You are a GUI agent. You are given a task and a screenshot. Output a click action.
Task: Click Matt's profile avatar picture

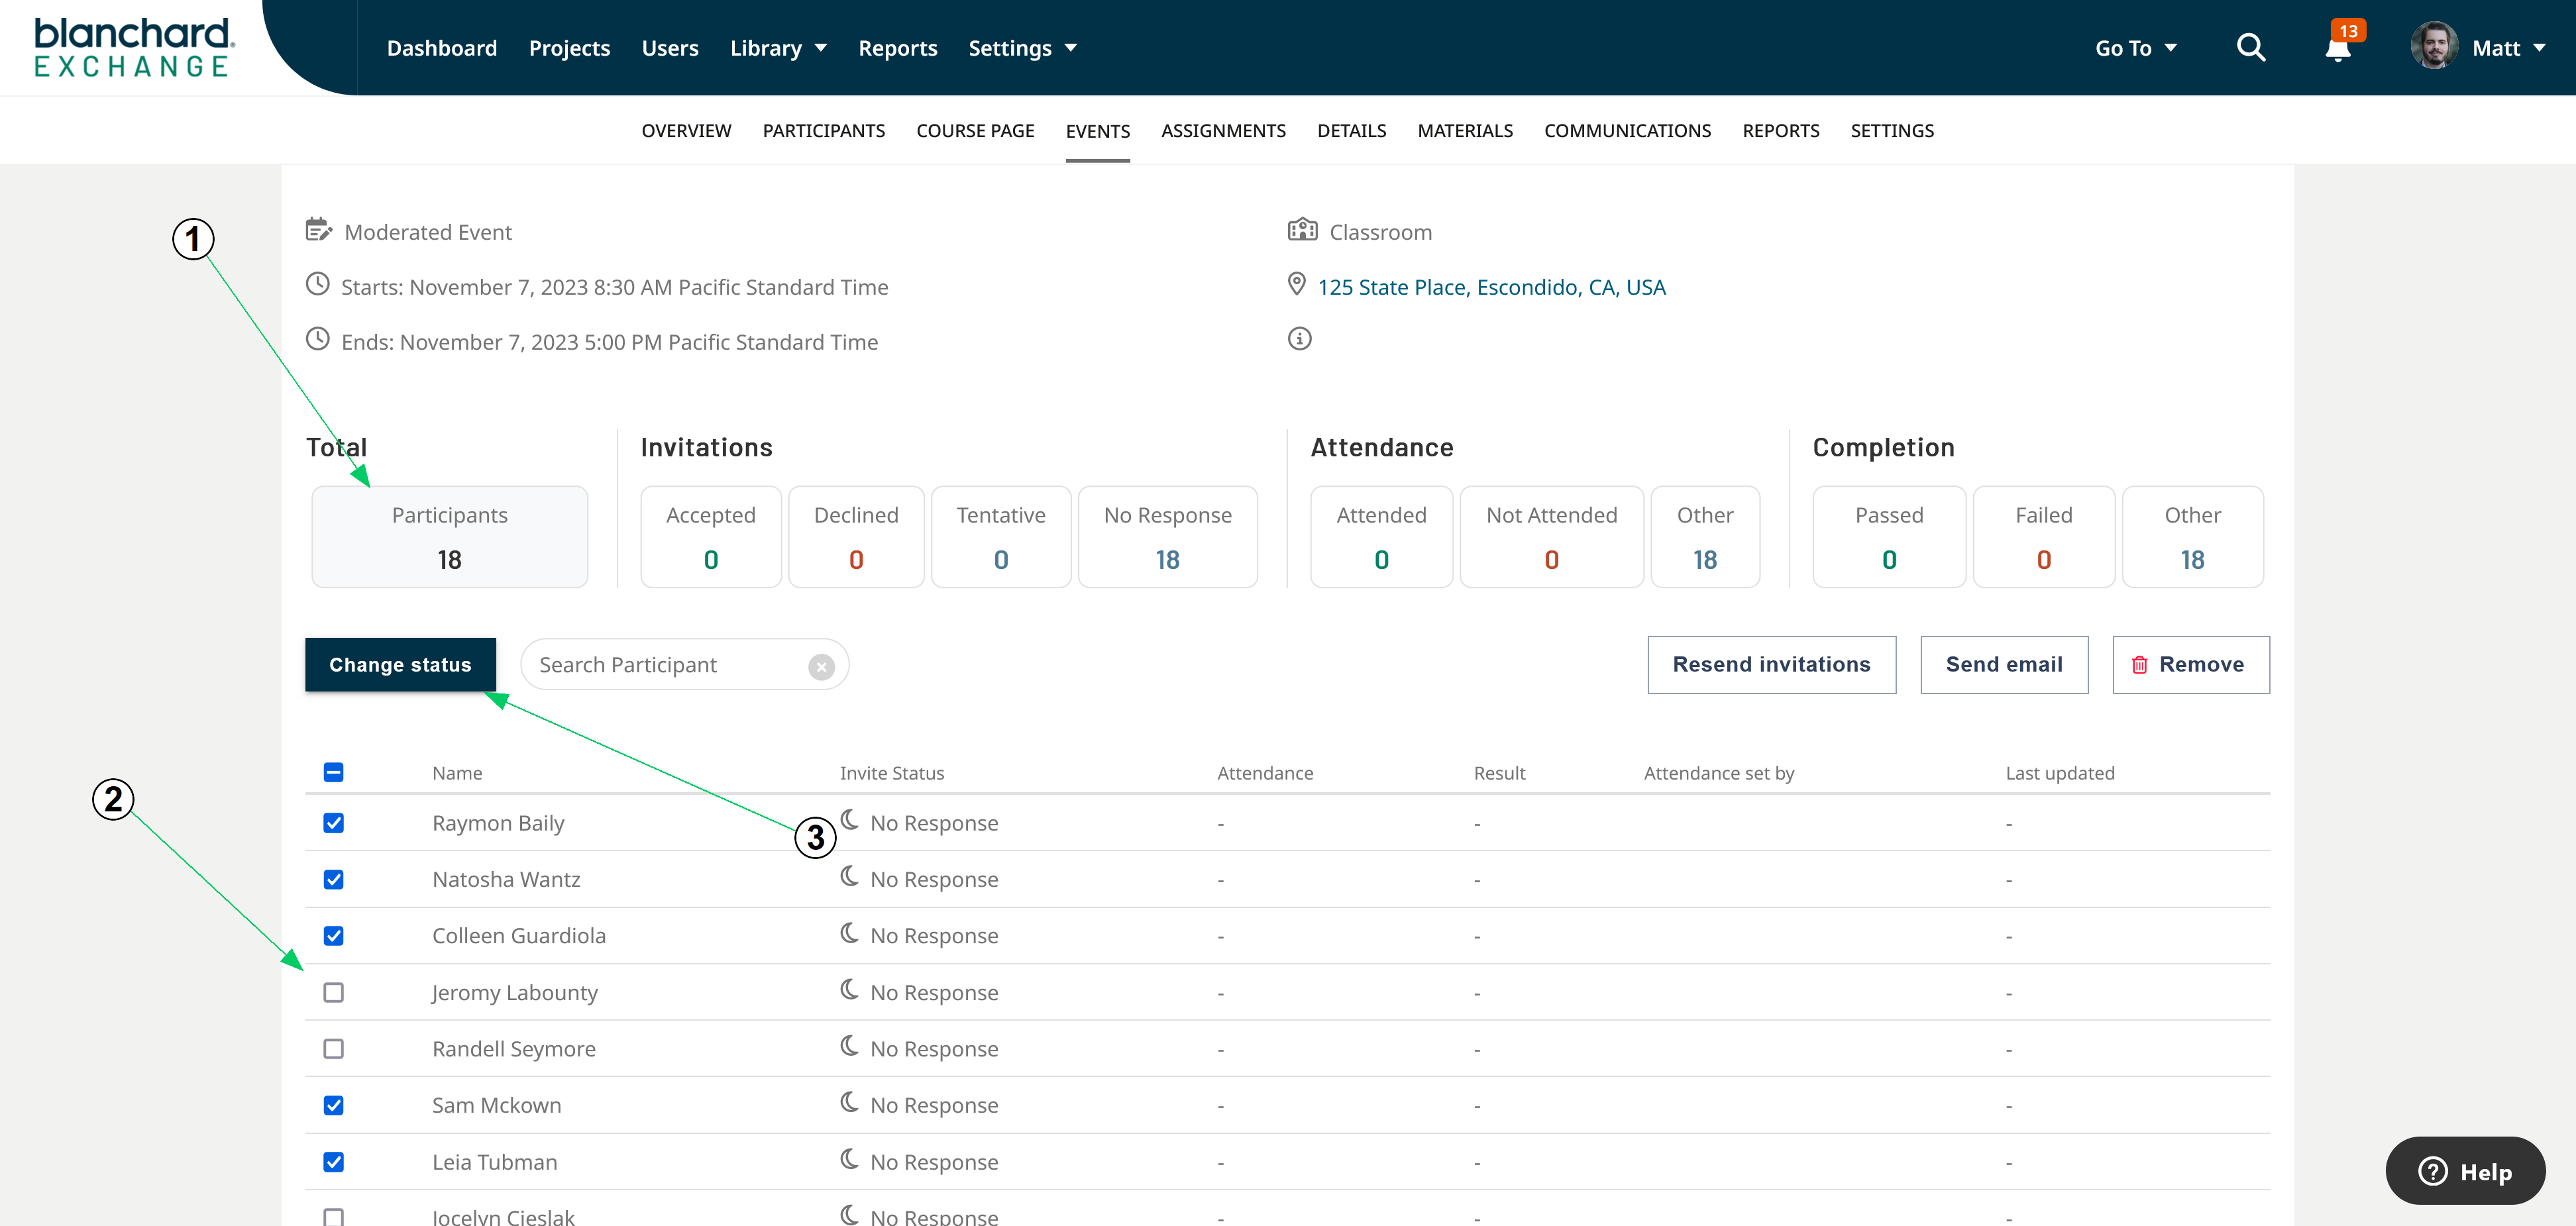point(2434,47)
